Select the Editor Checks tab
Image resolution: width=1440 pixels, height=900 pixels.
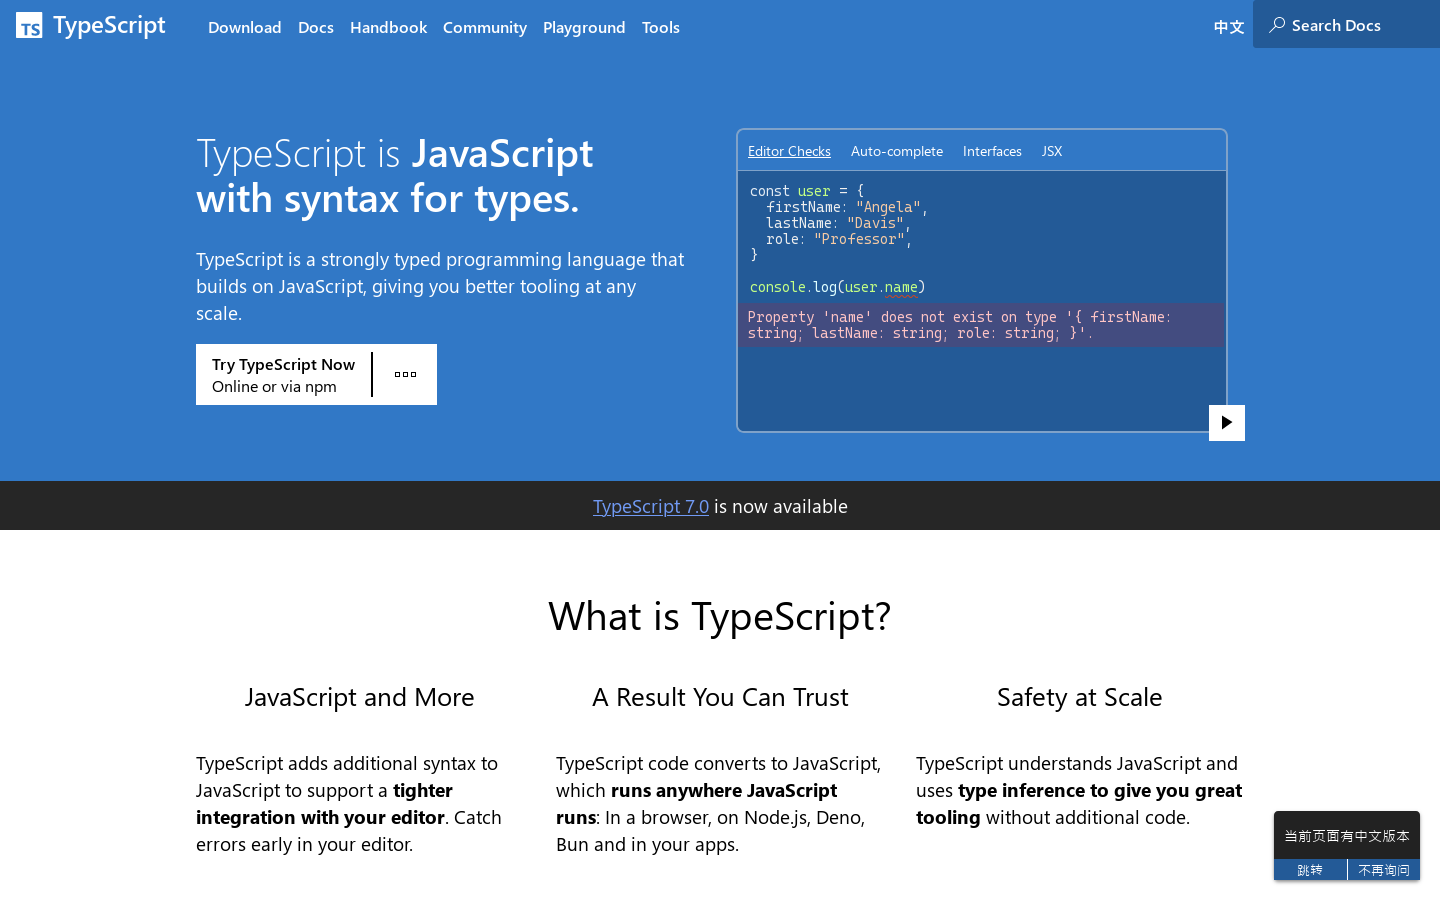point(789,151)
